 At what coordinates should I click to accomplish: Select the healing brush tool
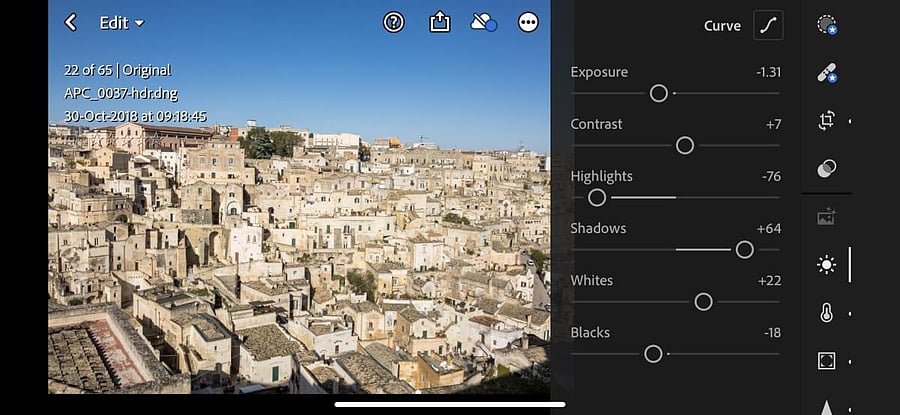coord(827,73)
